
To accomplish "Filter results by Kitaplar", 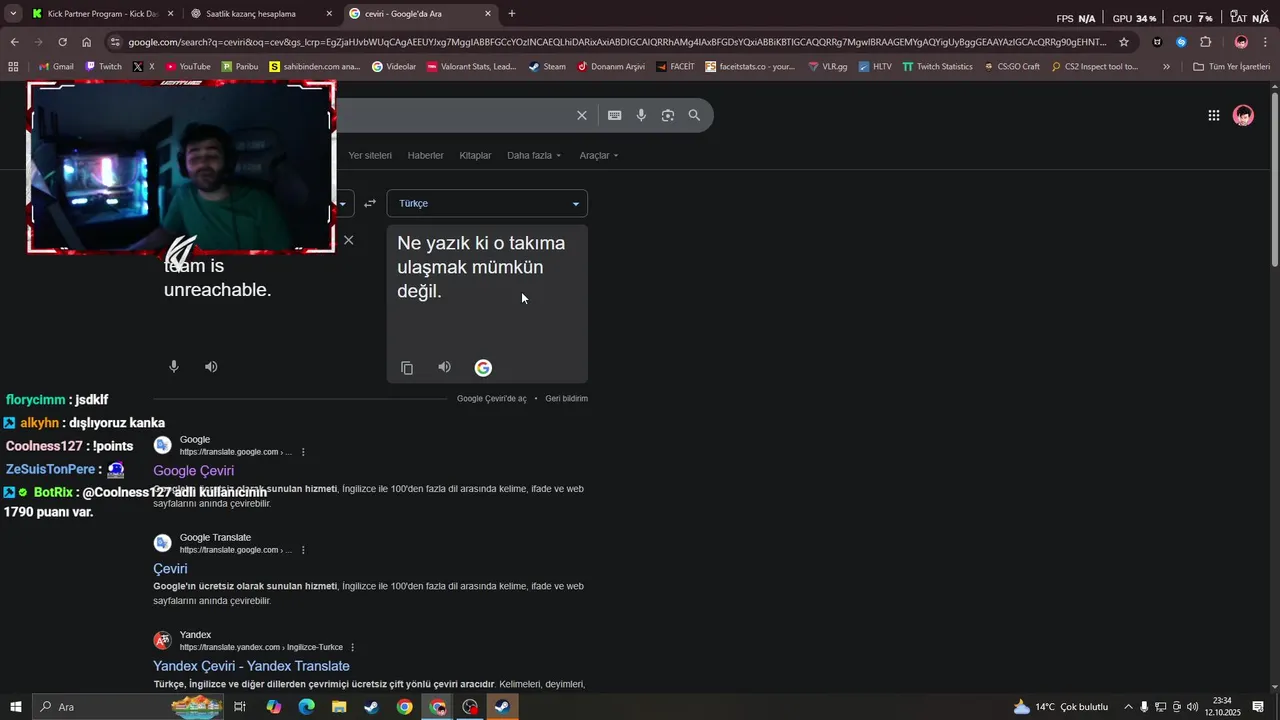I will pyautogui.click(x=475, y=155).
